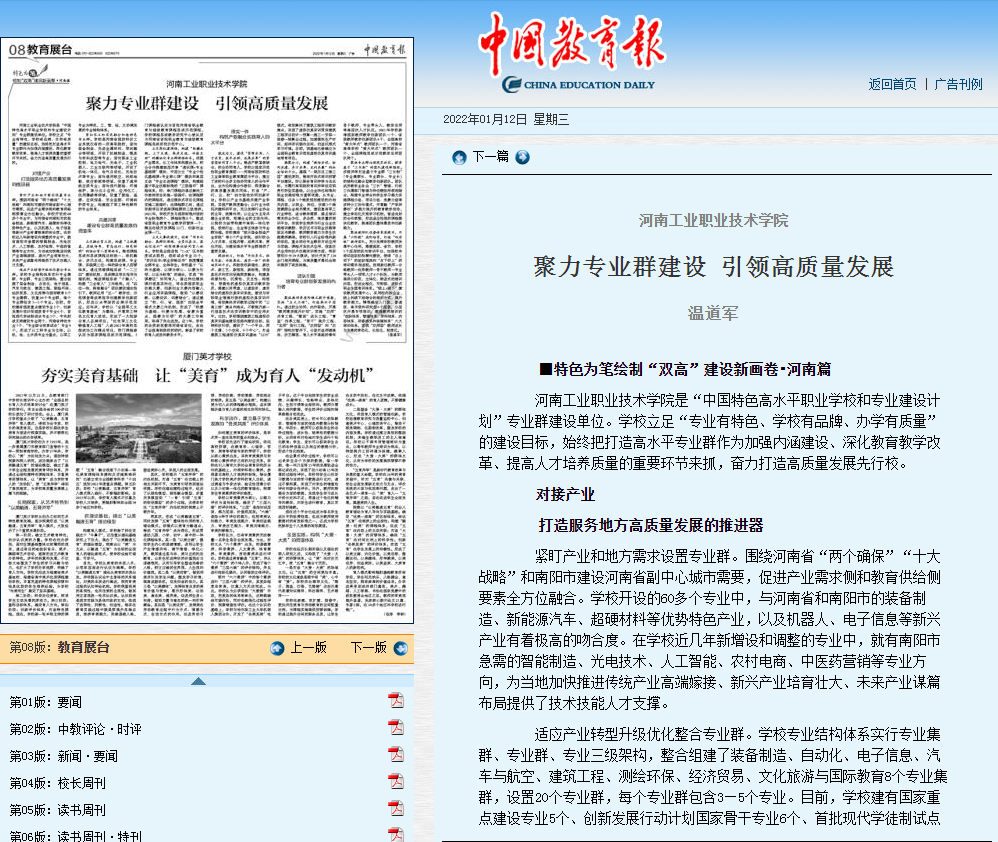Click 聚力专业群建设 headline in page thumbnail
Viewport: 998px width, 842px height.
point(207,103)
